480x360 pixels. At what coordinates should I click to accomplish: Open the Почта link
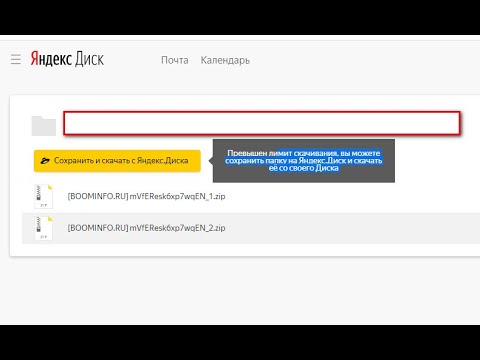[x=175, y=60]
